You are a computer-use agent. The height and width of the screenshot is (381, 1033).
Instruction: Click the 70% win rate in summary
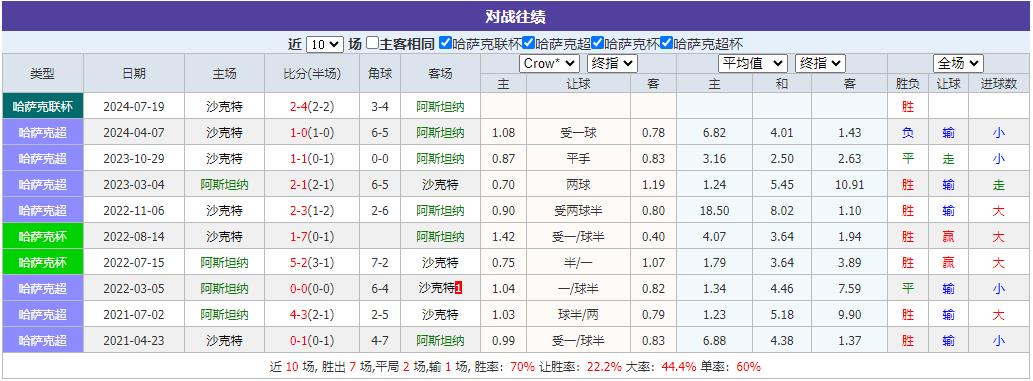tap(522, 366)
